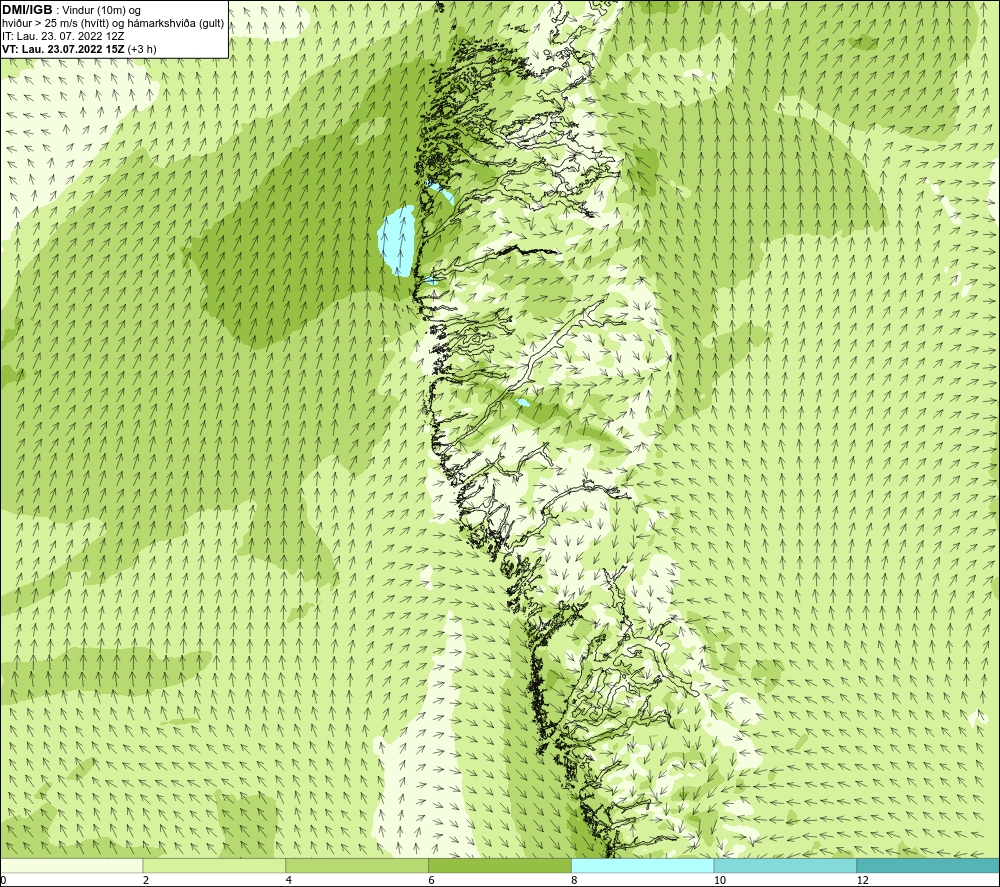The width and height of the screenshot is (1000, 887).
Task: Click the legend scale label 2
Action: pyautogui.click(x=145, y=881)
